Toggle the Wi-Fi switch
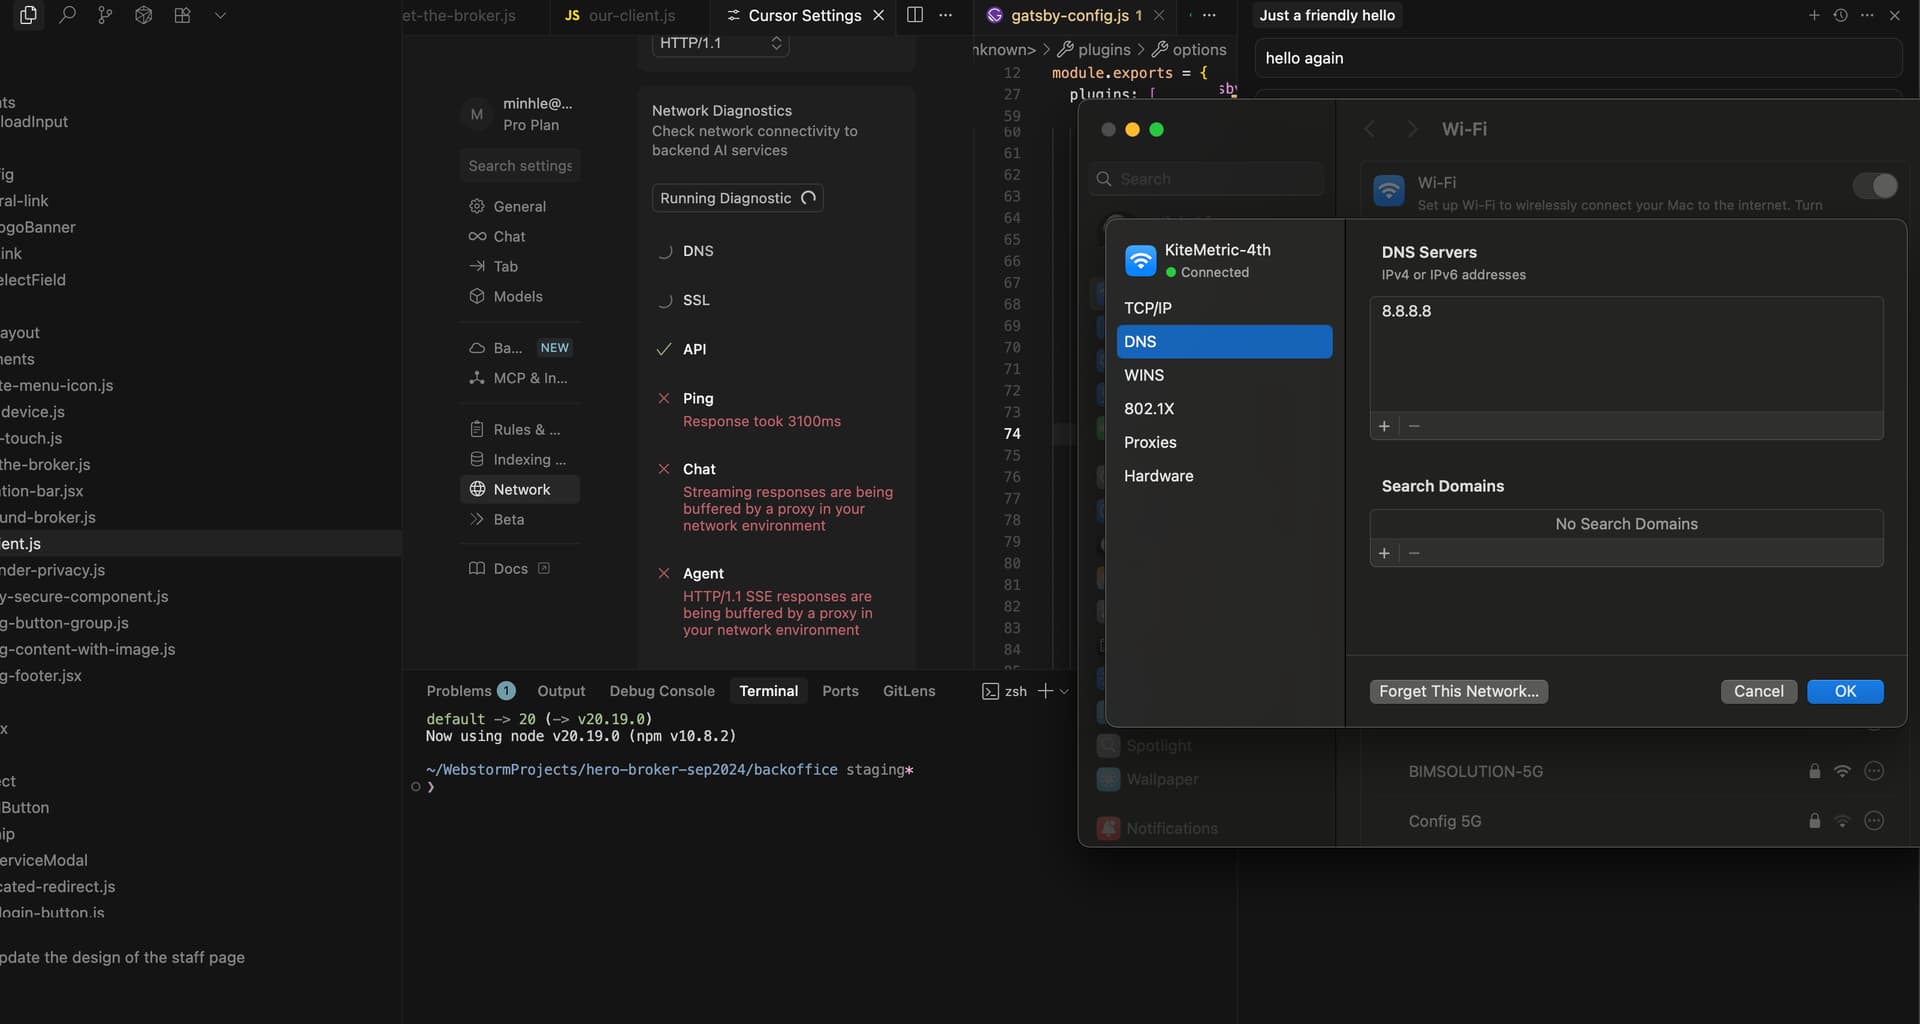 click(1875, 186)
